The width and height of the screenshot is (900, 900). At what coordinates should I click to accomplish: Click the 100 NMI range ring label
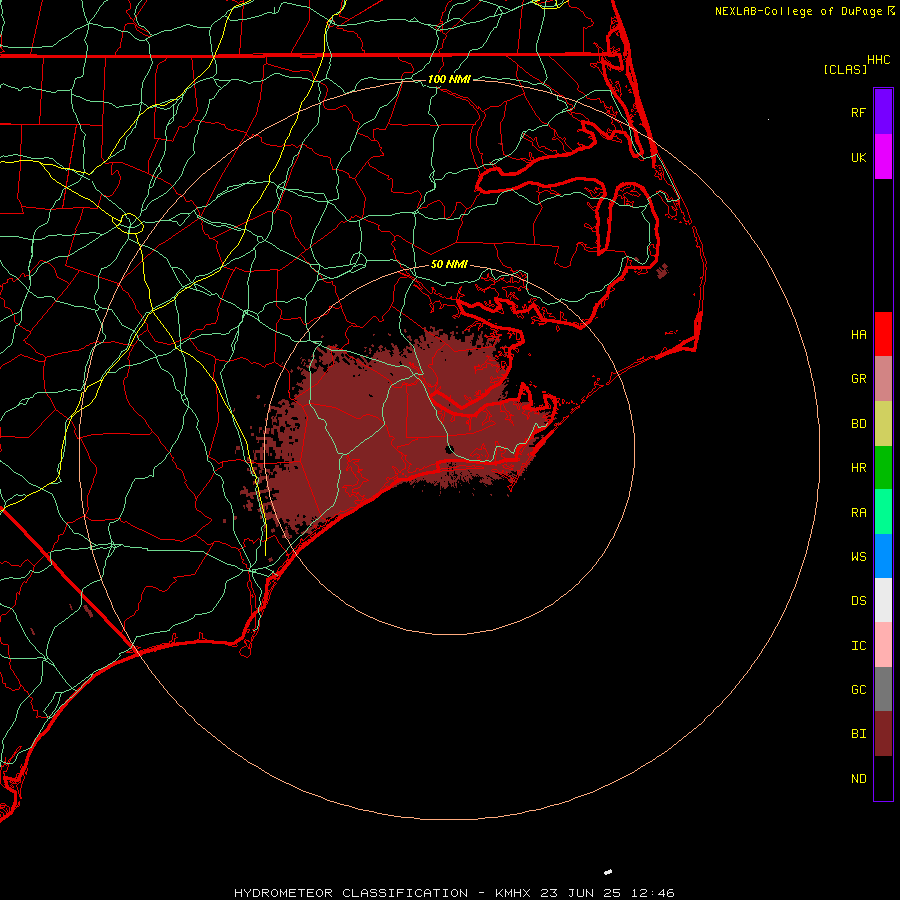click(x=449, y=79)
